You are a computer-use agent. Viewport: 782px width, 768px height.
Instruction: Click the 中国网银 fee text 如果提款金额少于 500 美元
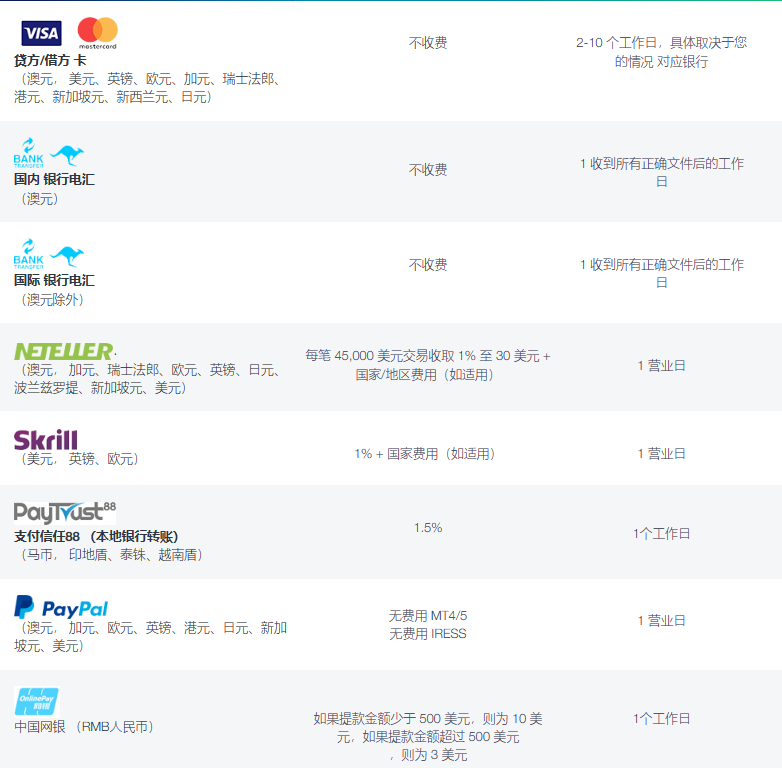428,737
